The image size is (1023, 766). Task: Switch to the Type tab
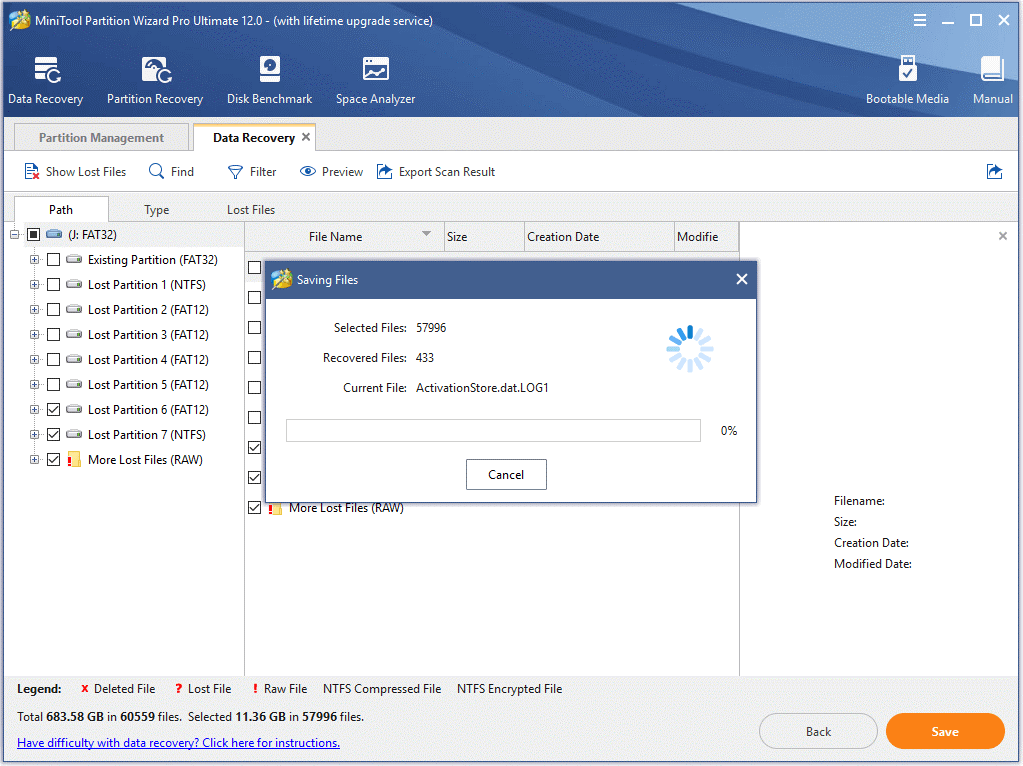157,209
